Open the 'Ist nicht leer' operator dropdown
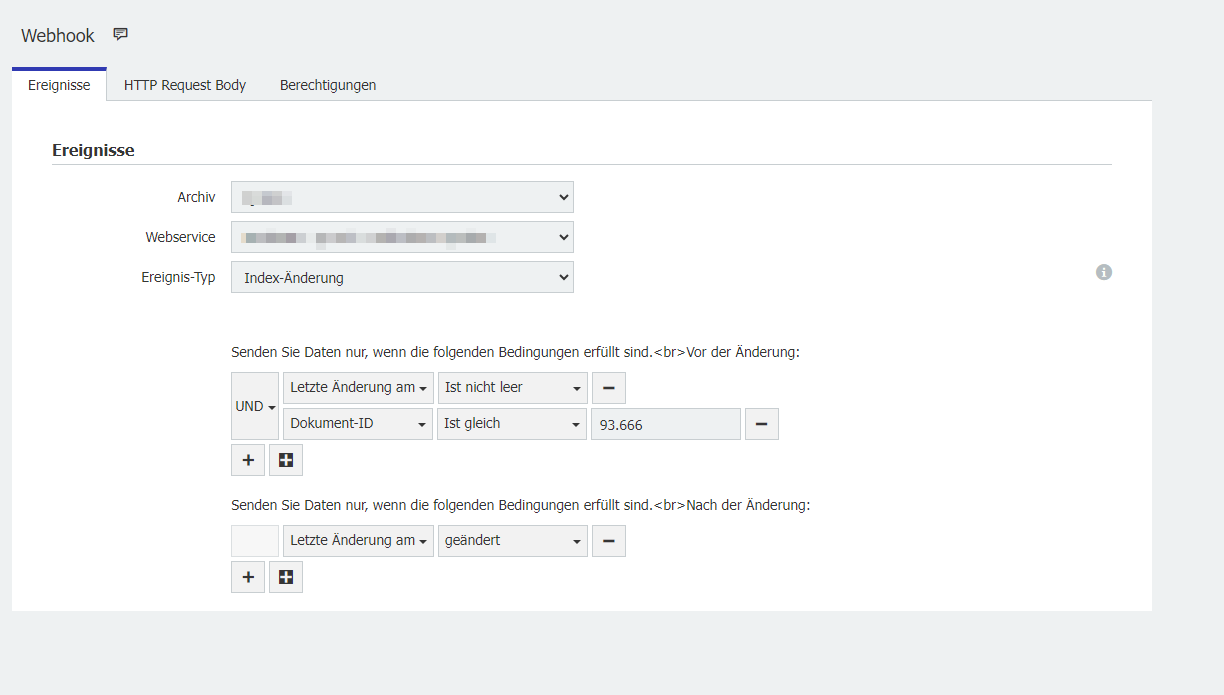This screenshot has height=695, width=1224. pos(512,388)
